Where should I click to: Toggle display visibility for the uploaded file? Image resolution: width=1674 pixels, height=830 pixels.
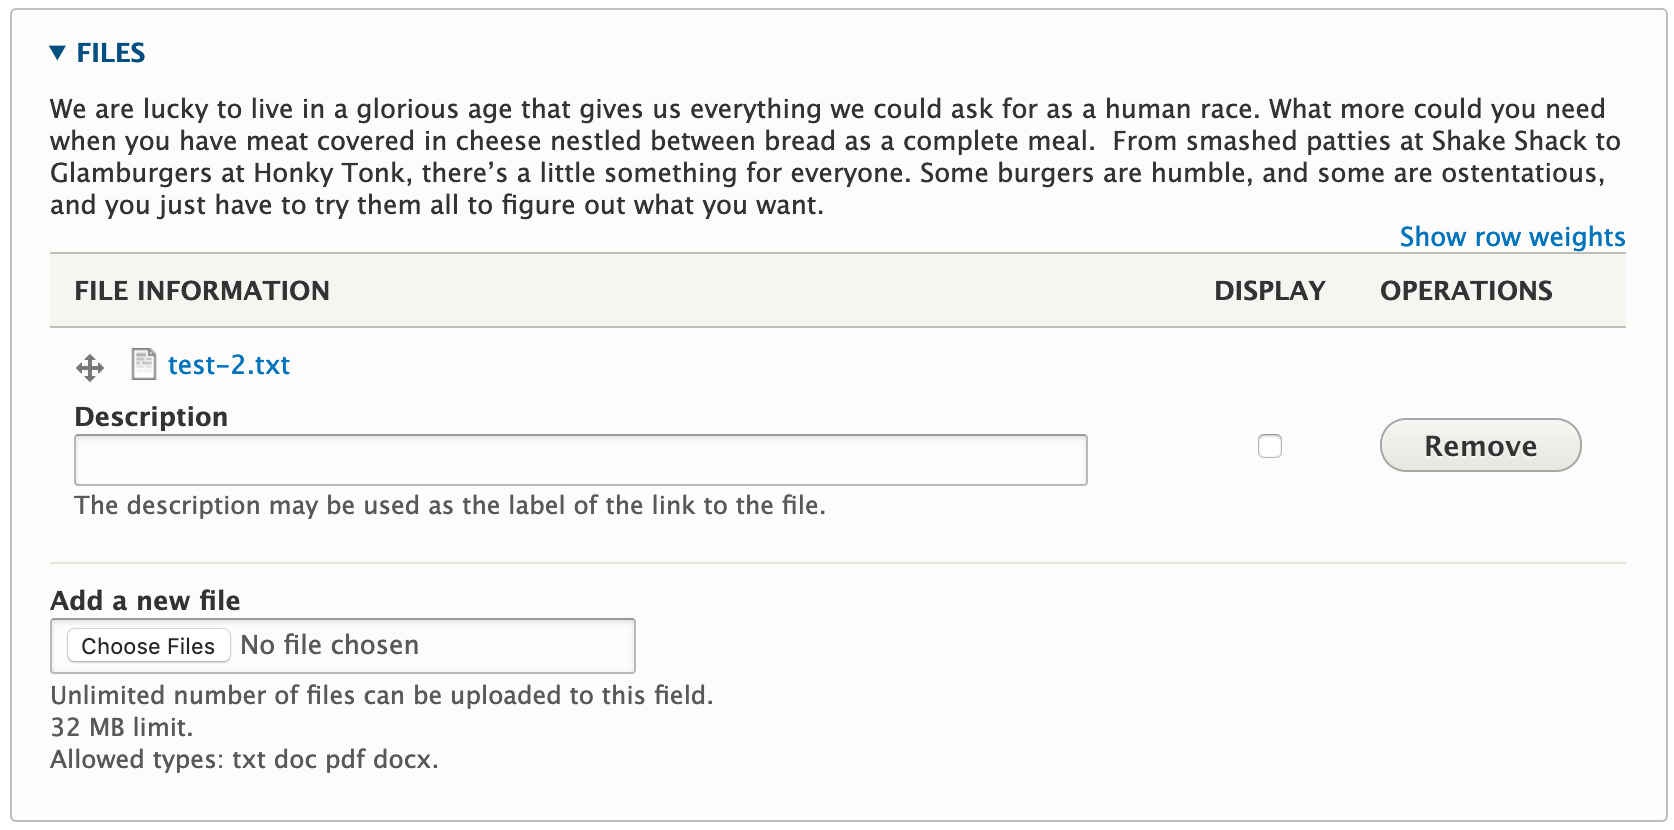click(x=1270, y=447)
